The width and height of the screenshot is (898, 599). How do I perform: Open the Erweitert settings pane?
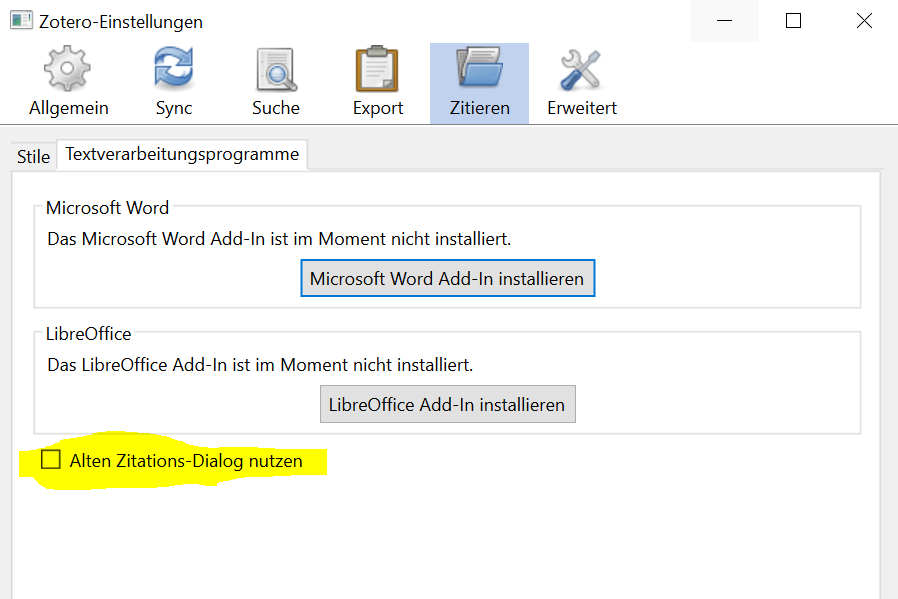[x=581, y=83]
